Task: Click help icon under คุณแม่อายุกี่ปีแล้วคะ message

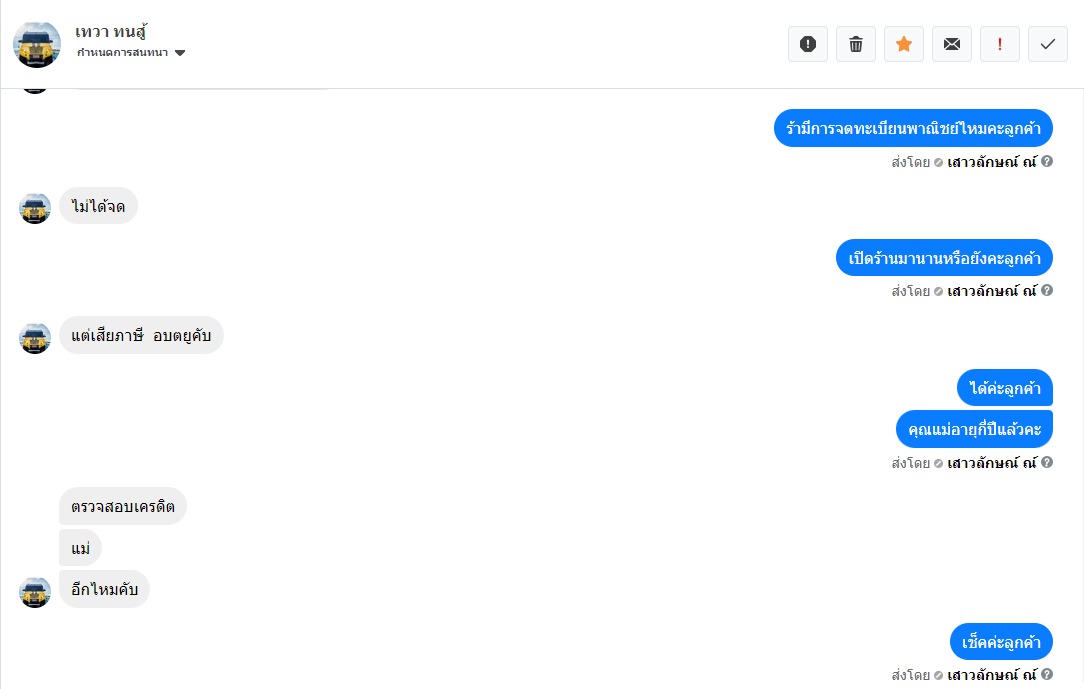Action: point(1047,463)
